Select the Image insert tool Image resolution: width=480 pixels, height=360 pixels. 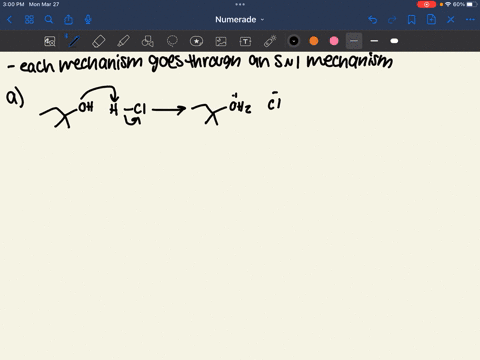pos(221,41)
